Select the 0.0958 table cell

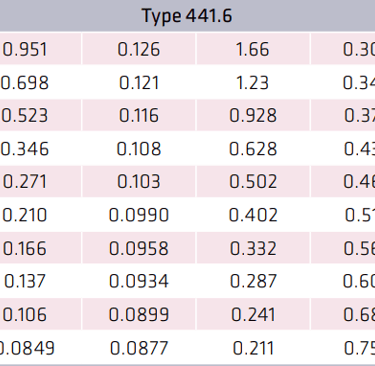(139, 248)
